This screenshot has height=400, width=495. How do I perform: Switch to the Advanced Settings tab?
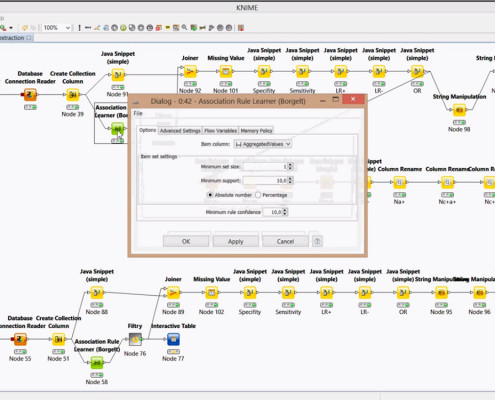(x=180, y=131)
